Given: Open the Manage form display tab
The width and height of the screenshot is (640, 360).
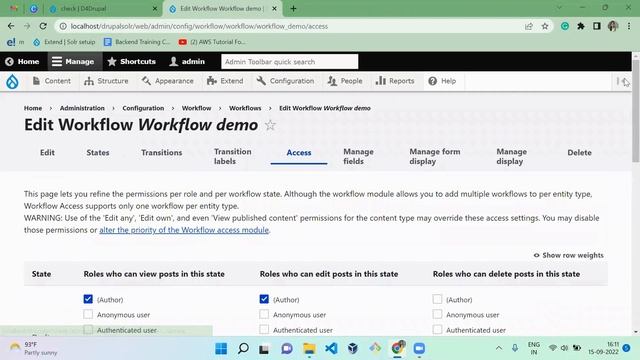Looking at the screenshot, I should pyautogui.click(x=435, y=156).
